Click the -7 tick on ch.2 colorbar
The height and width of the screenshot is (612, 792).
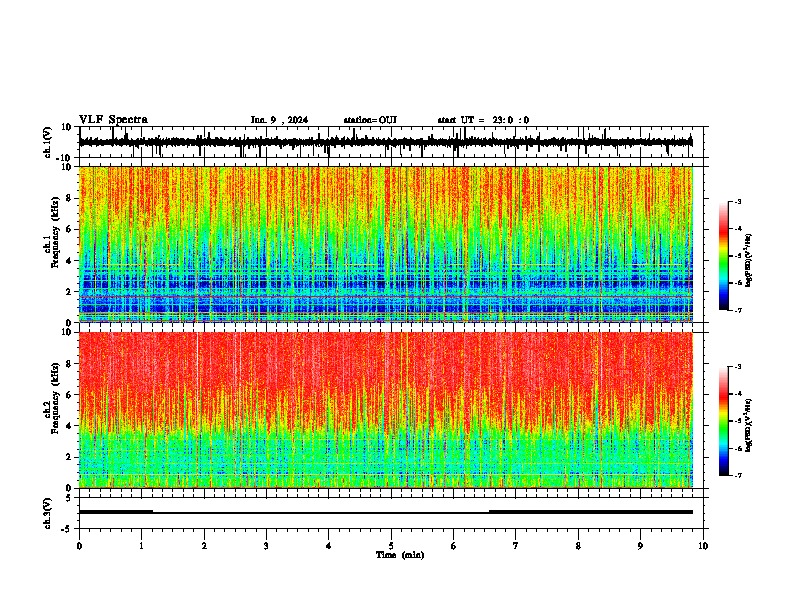pyautogui.click(x=738, y=475)
